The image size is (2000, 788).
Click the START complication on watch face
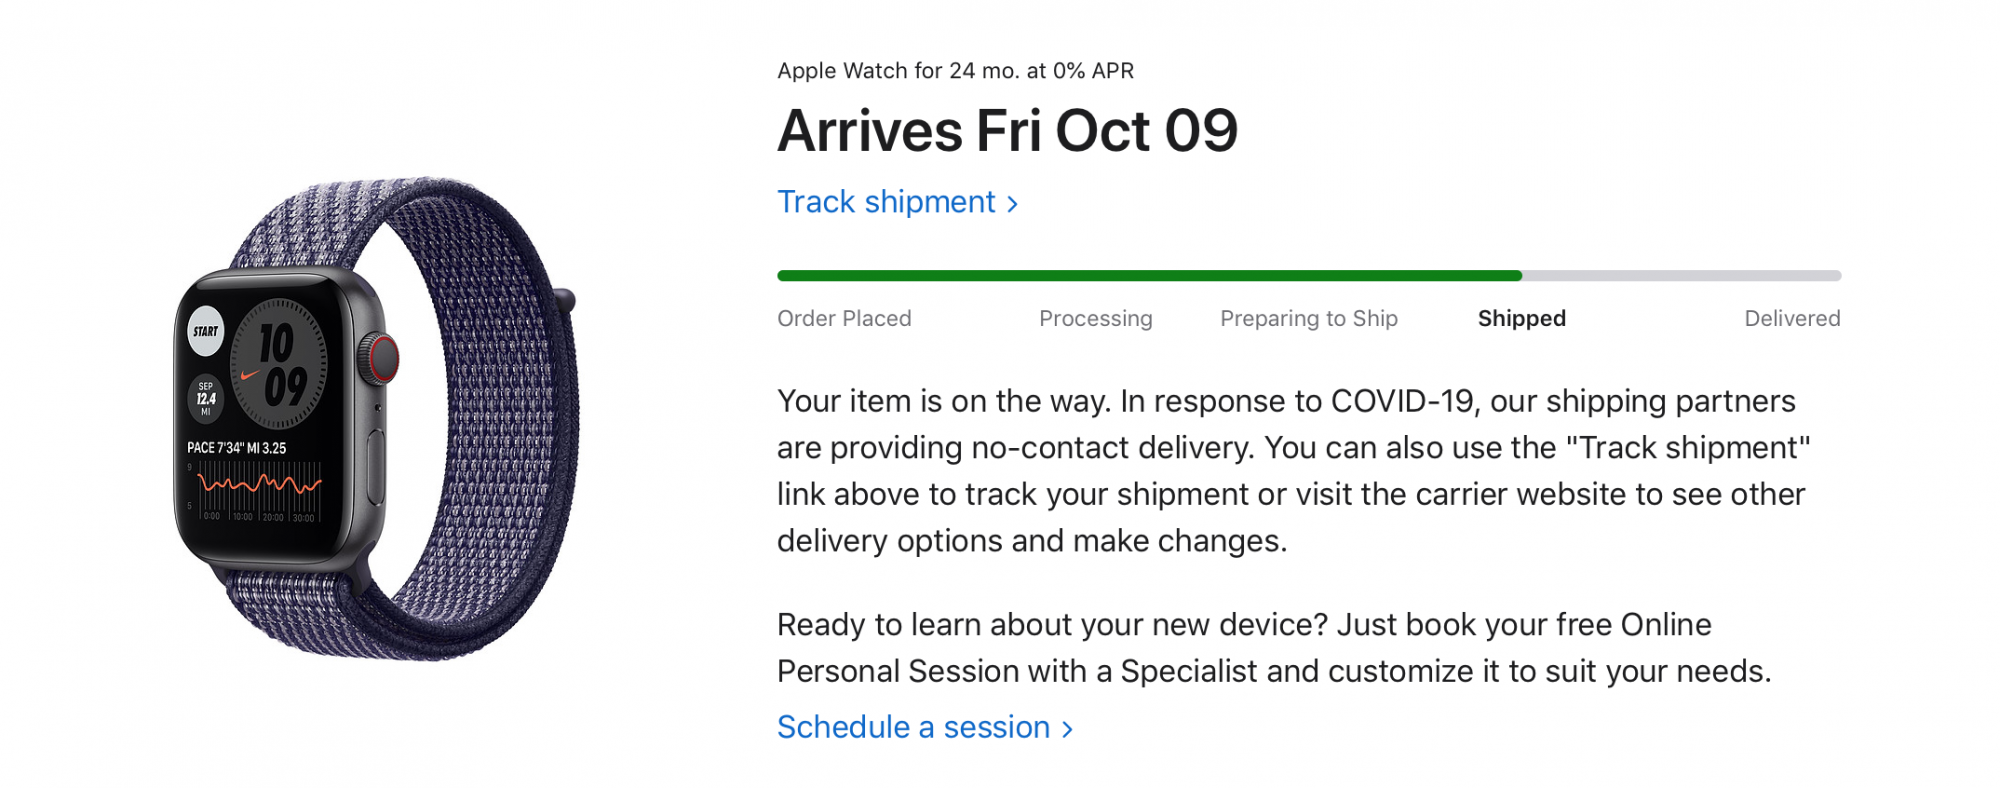pyautogui.click(x=206, y=331)
